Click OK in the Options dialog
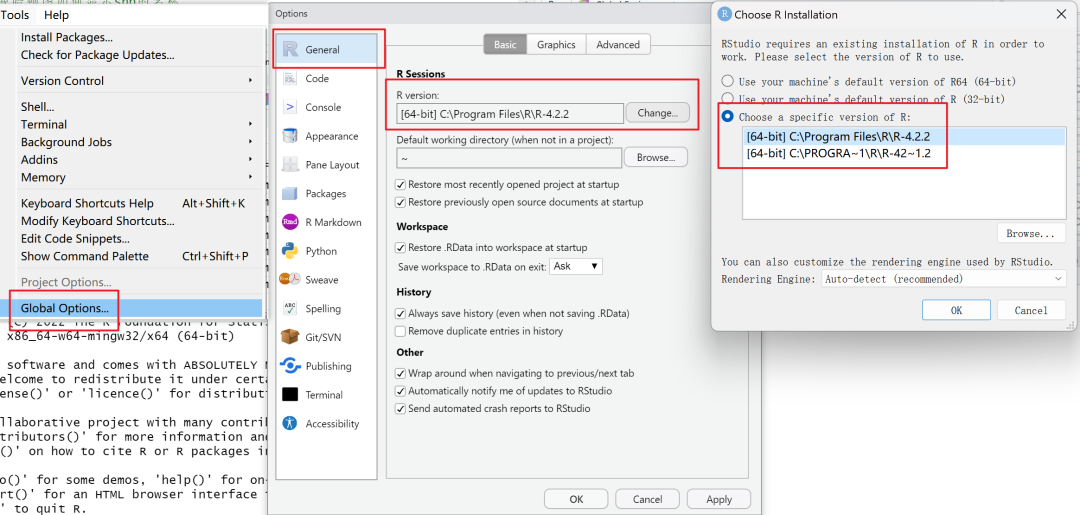Screen dimensions: 1080x515 click(577, 499)
